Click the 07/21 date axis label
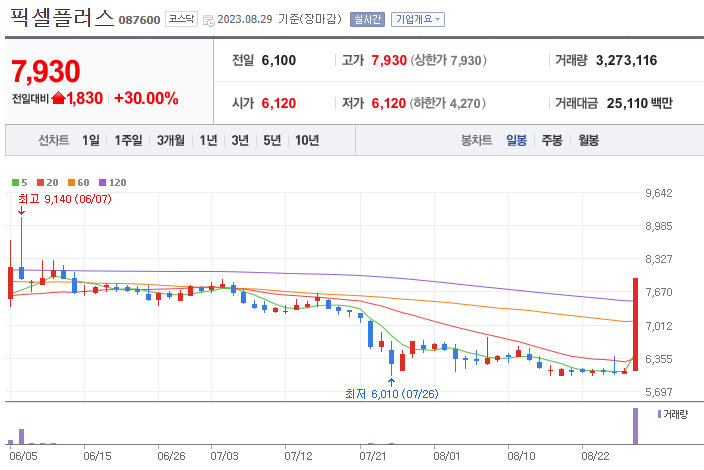The image size is (704, 470). 372,456
